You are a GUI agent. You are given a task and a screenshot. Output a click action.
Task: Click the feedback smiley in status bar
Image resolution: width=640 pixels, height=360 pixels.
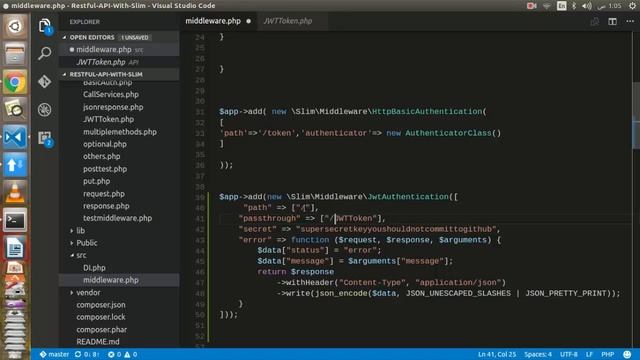coord(627,354)
